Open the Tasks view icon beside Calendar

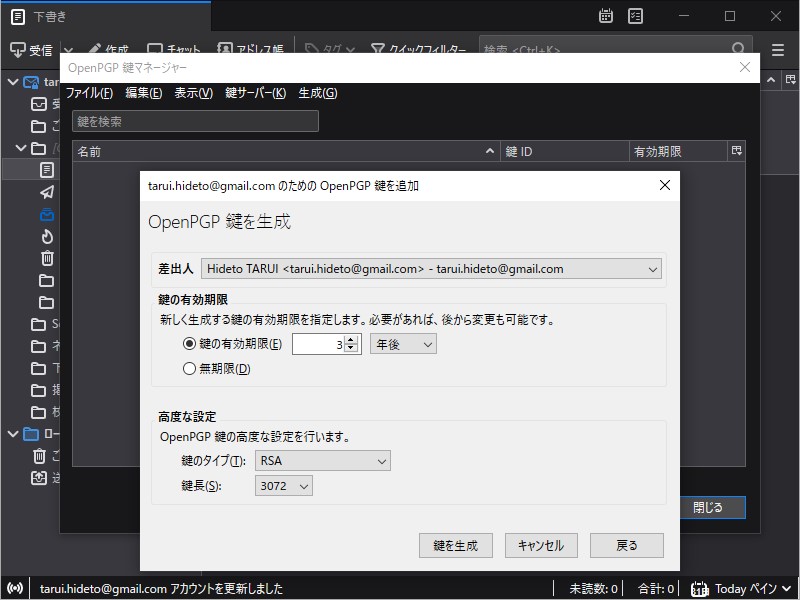[x=635, y=16]
